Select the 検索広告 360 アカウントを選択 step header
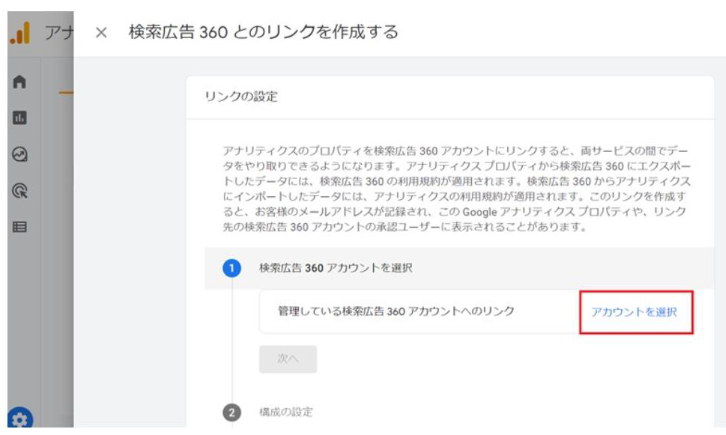Viewport: 726px width, 435px height. click(335, 268)
